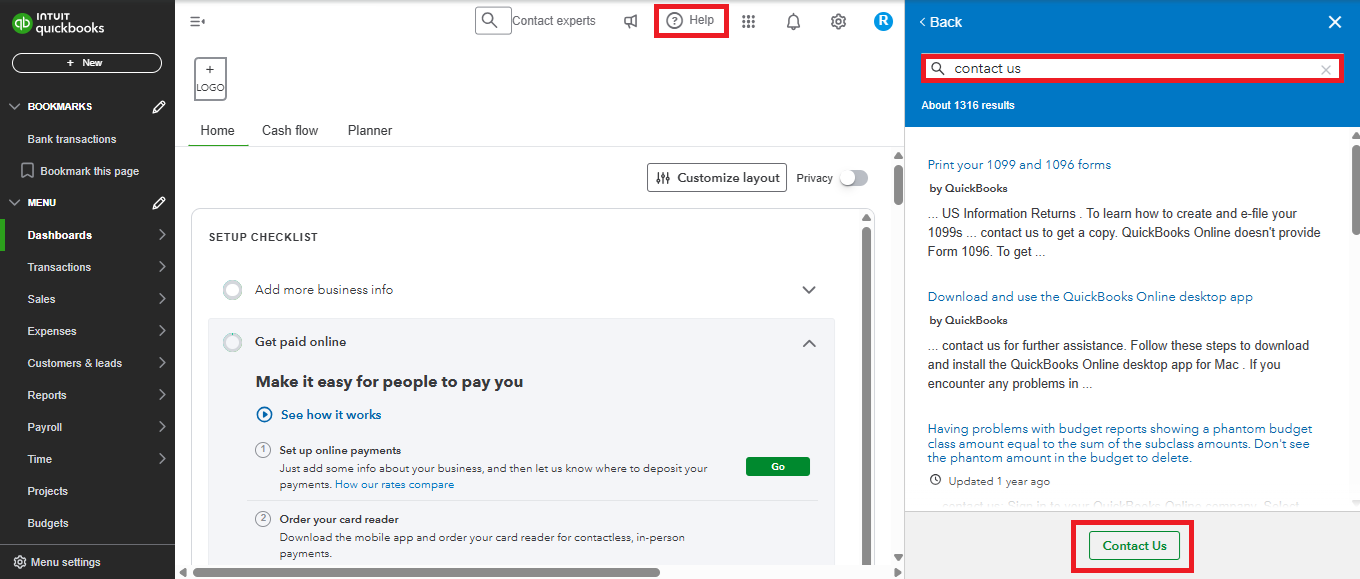
Task: Click the help panel vertical scrollbar
Action: point(1355,190)
